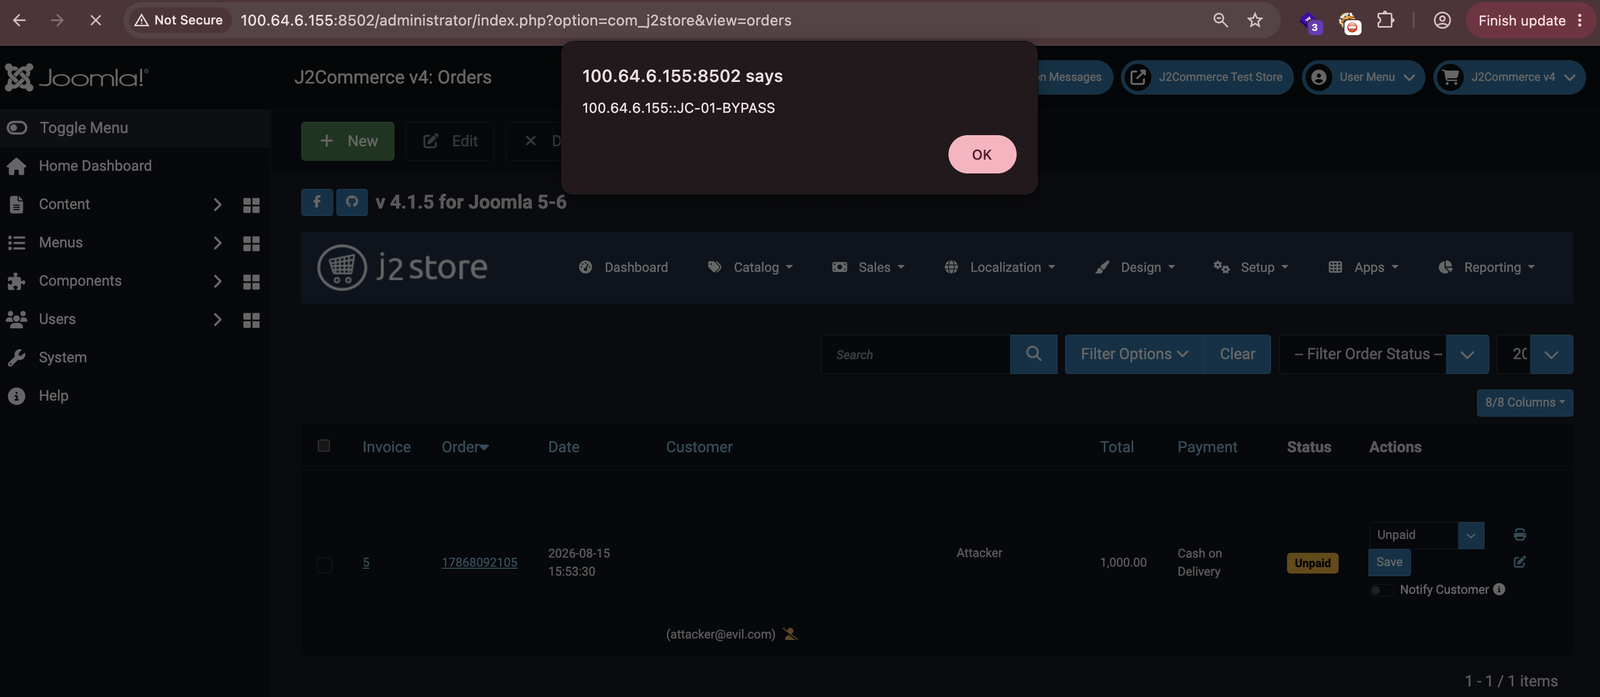Open the Apps dropdown menu
The image size is (1600, 697).
1363,267
